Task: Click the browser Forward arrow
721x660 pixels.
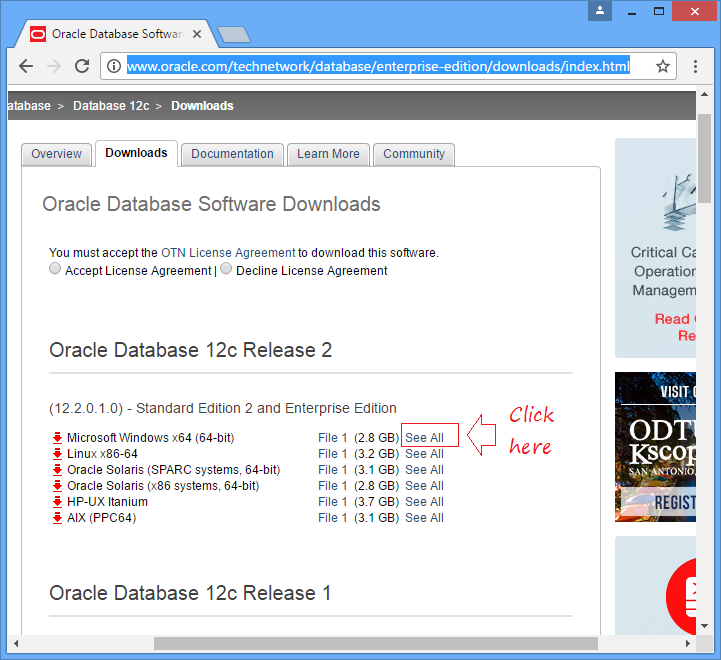Action: [x=54, y=66]
